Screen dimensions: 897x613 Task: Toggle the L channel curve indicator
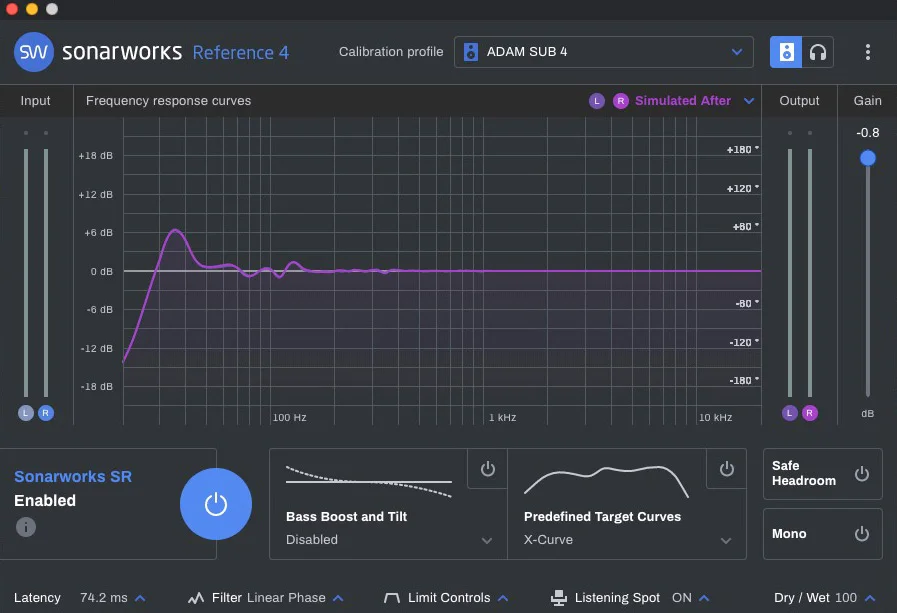point(597,101)
